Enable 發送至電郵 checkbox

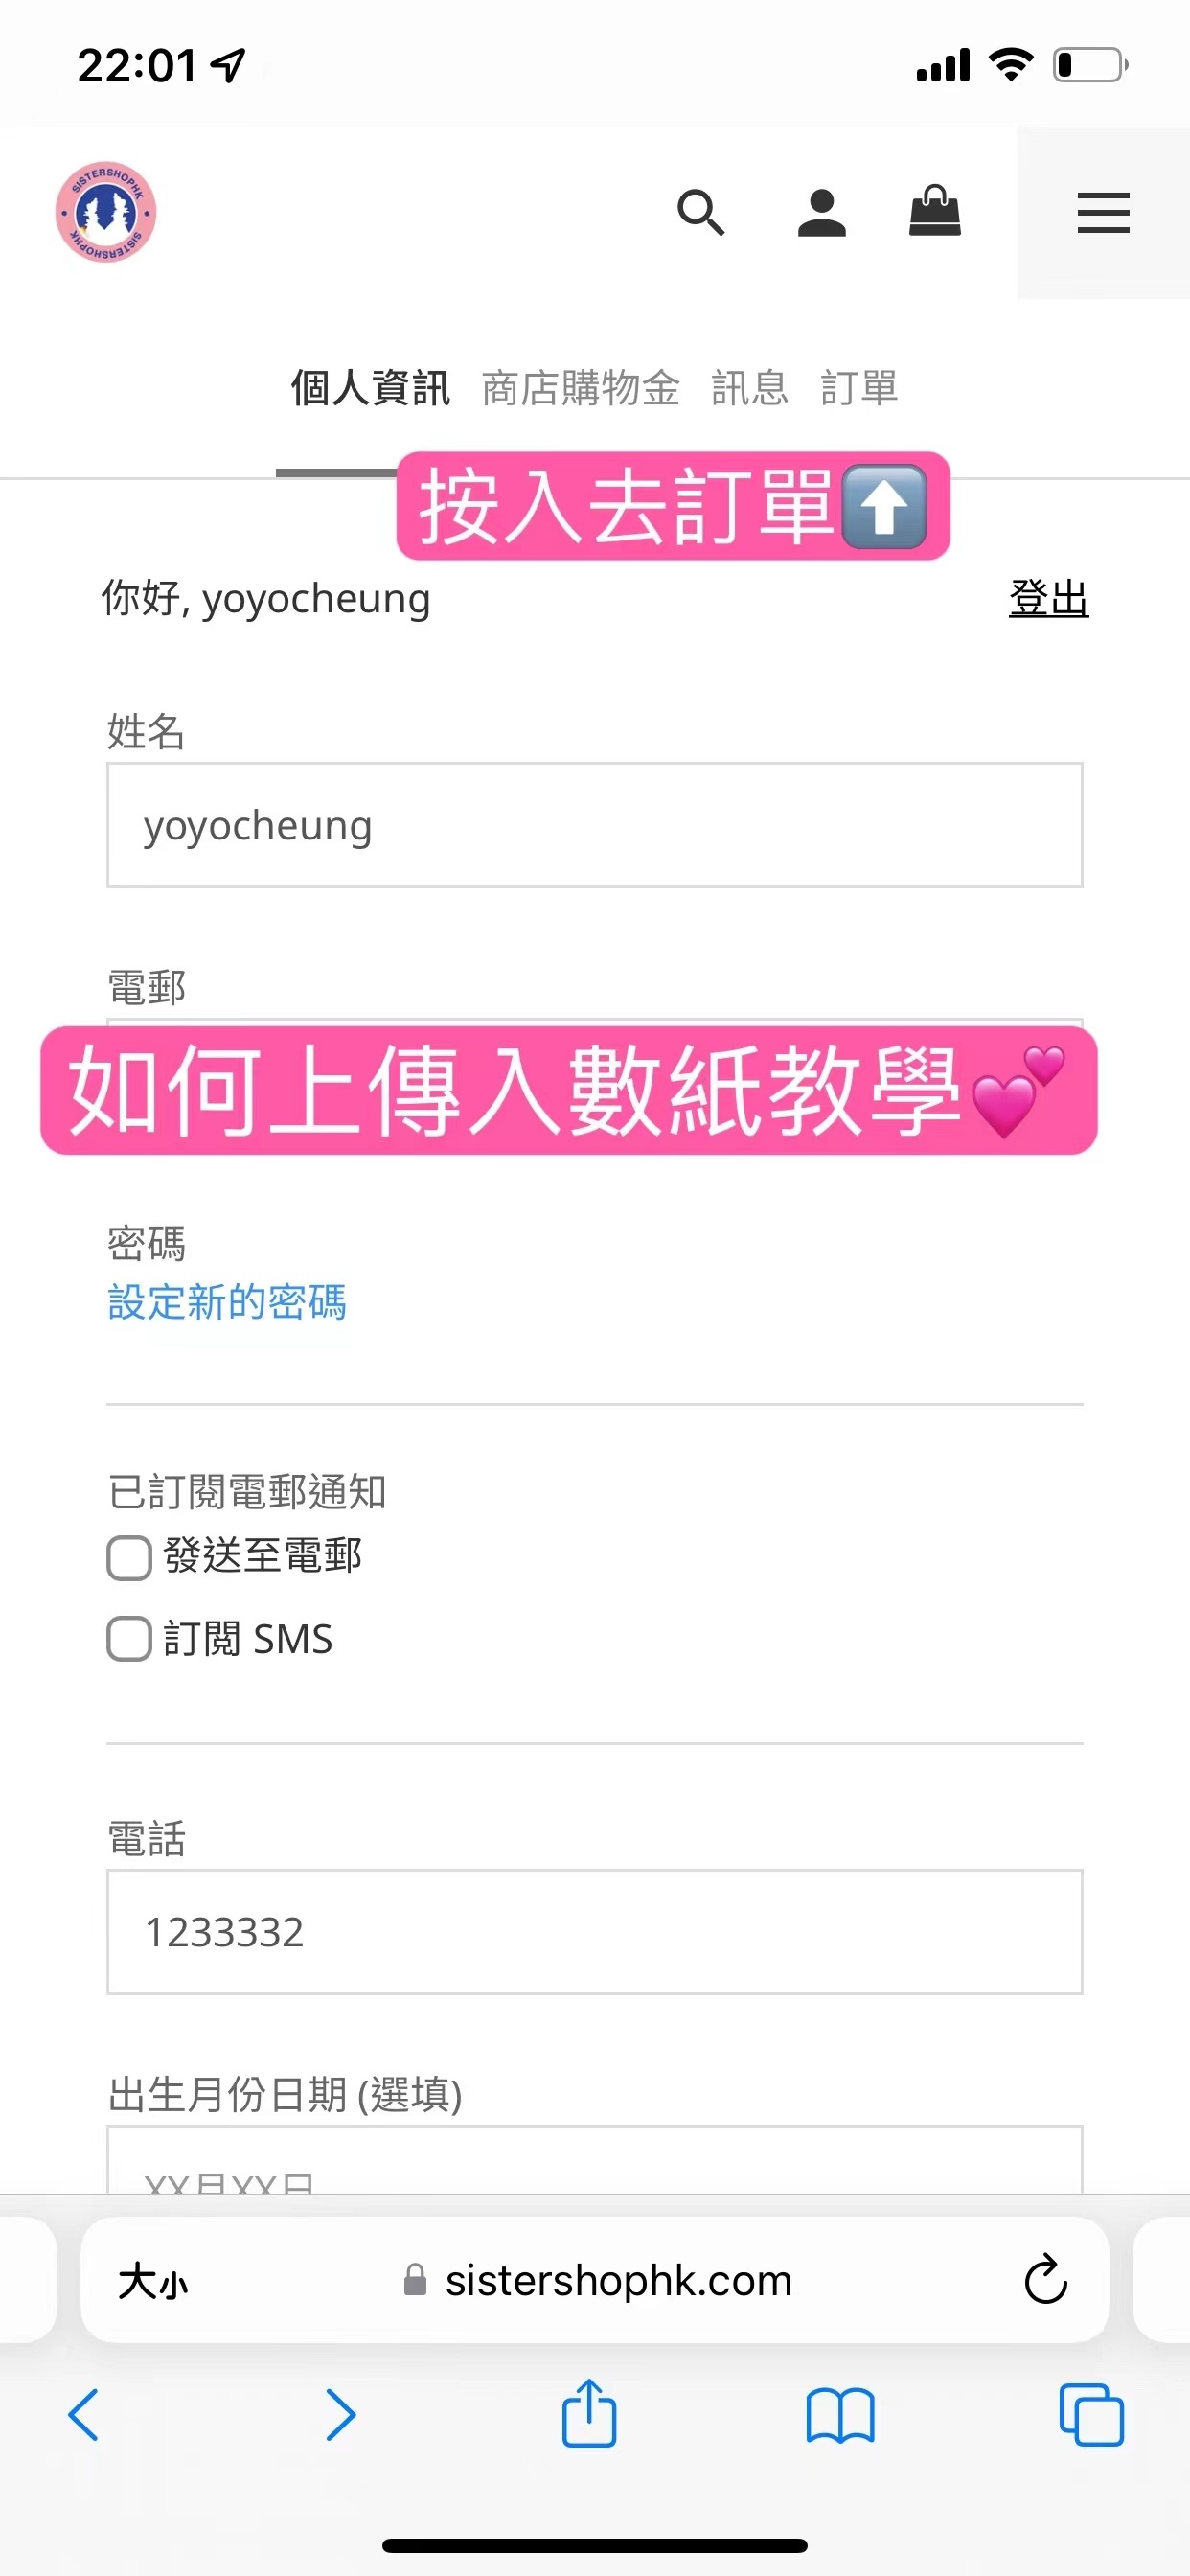pyautogui.click(x=129, y=1558)
